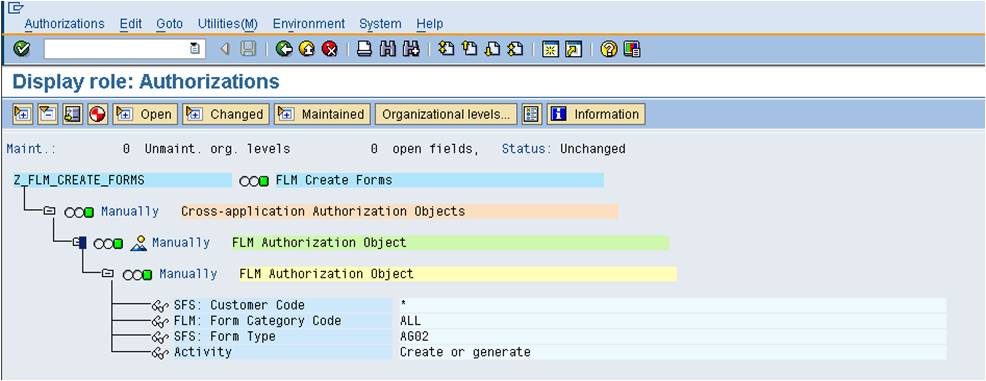986x381 pixels.
Task: Click the Print icon
Action: click(x=364, y=49)
